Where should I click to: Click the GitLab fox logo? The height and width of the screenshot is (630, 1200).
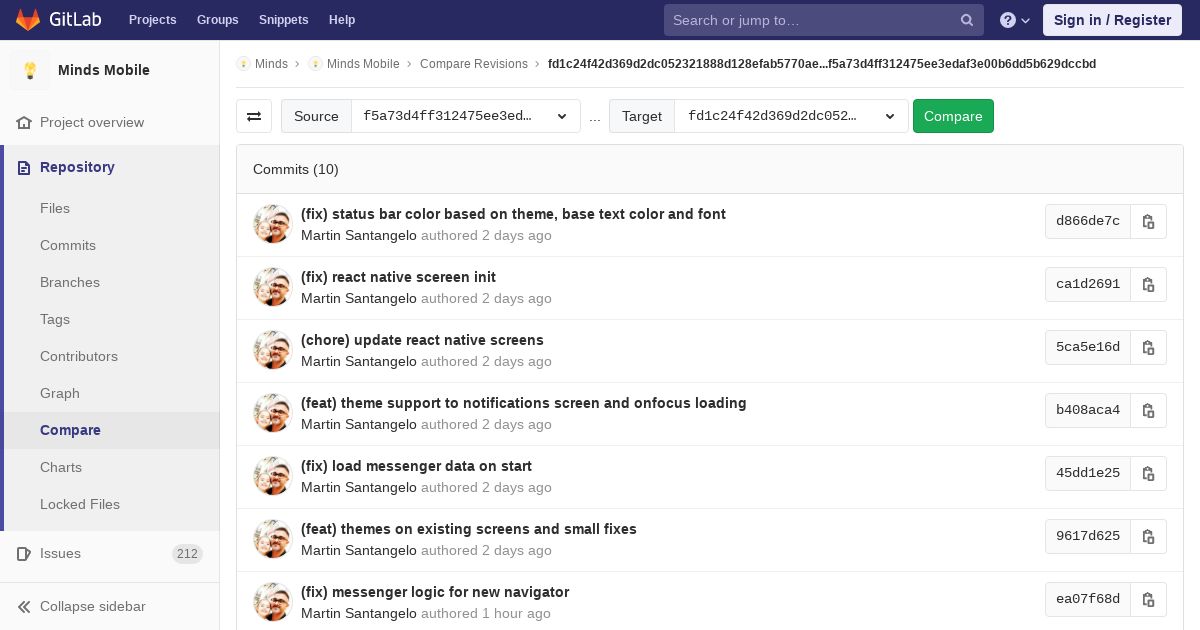pos(28,20)
